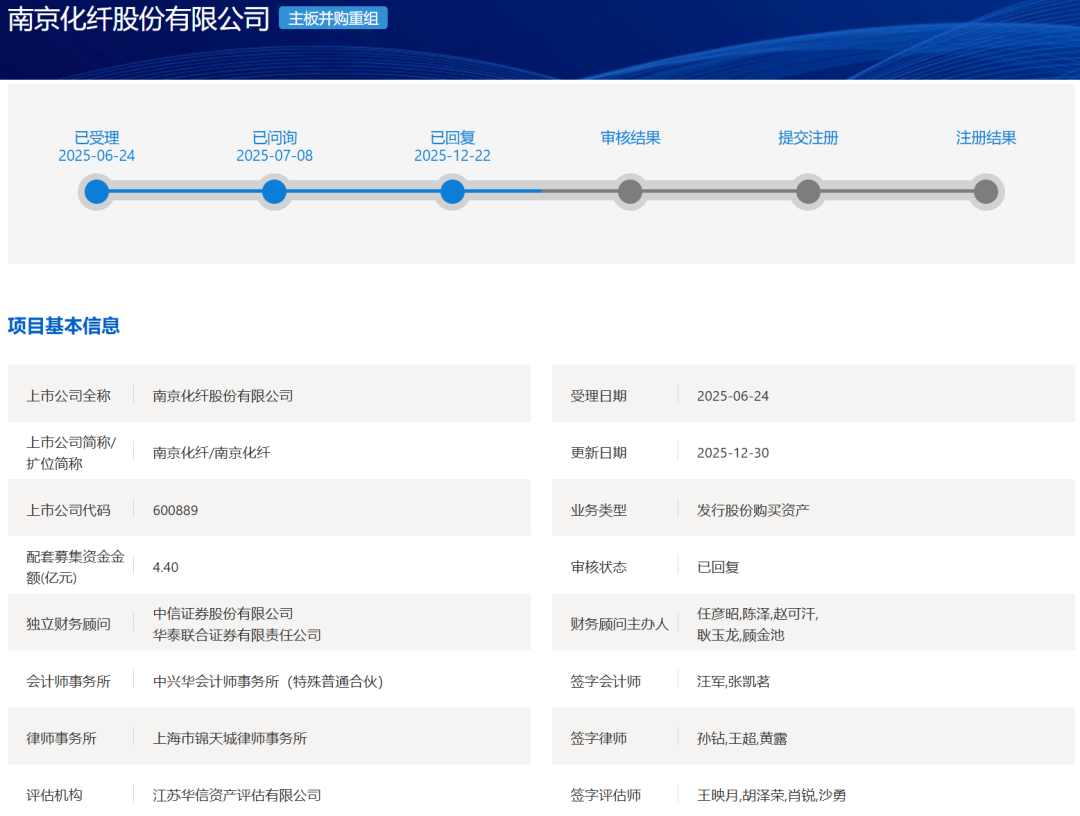Click the 已问询 timeline node circle

[274, 192]
